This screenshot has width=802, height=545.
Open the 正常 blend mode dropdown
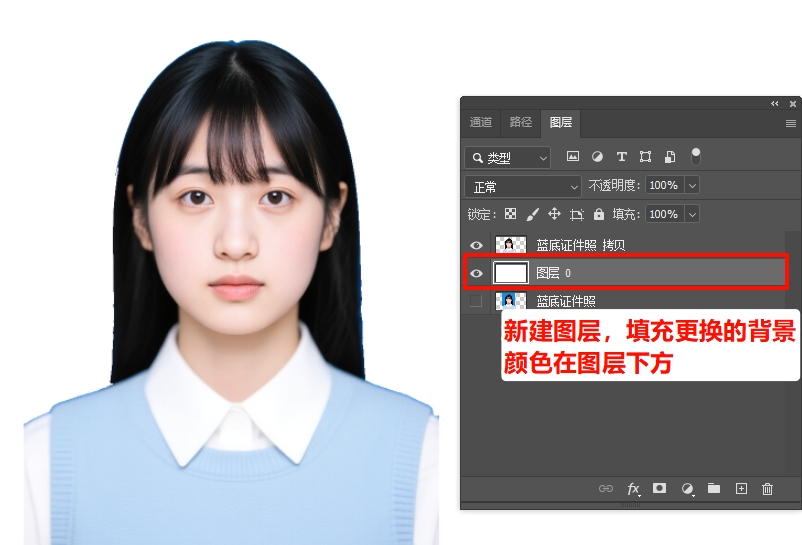[x=523, y=187]
